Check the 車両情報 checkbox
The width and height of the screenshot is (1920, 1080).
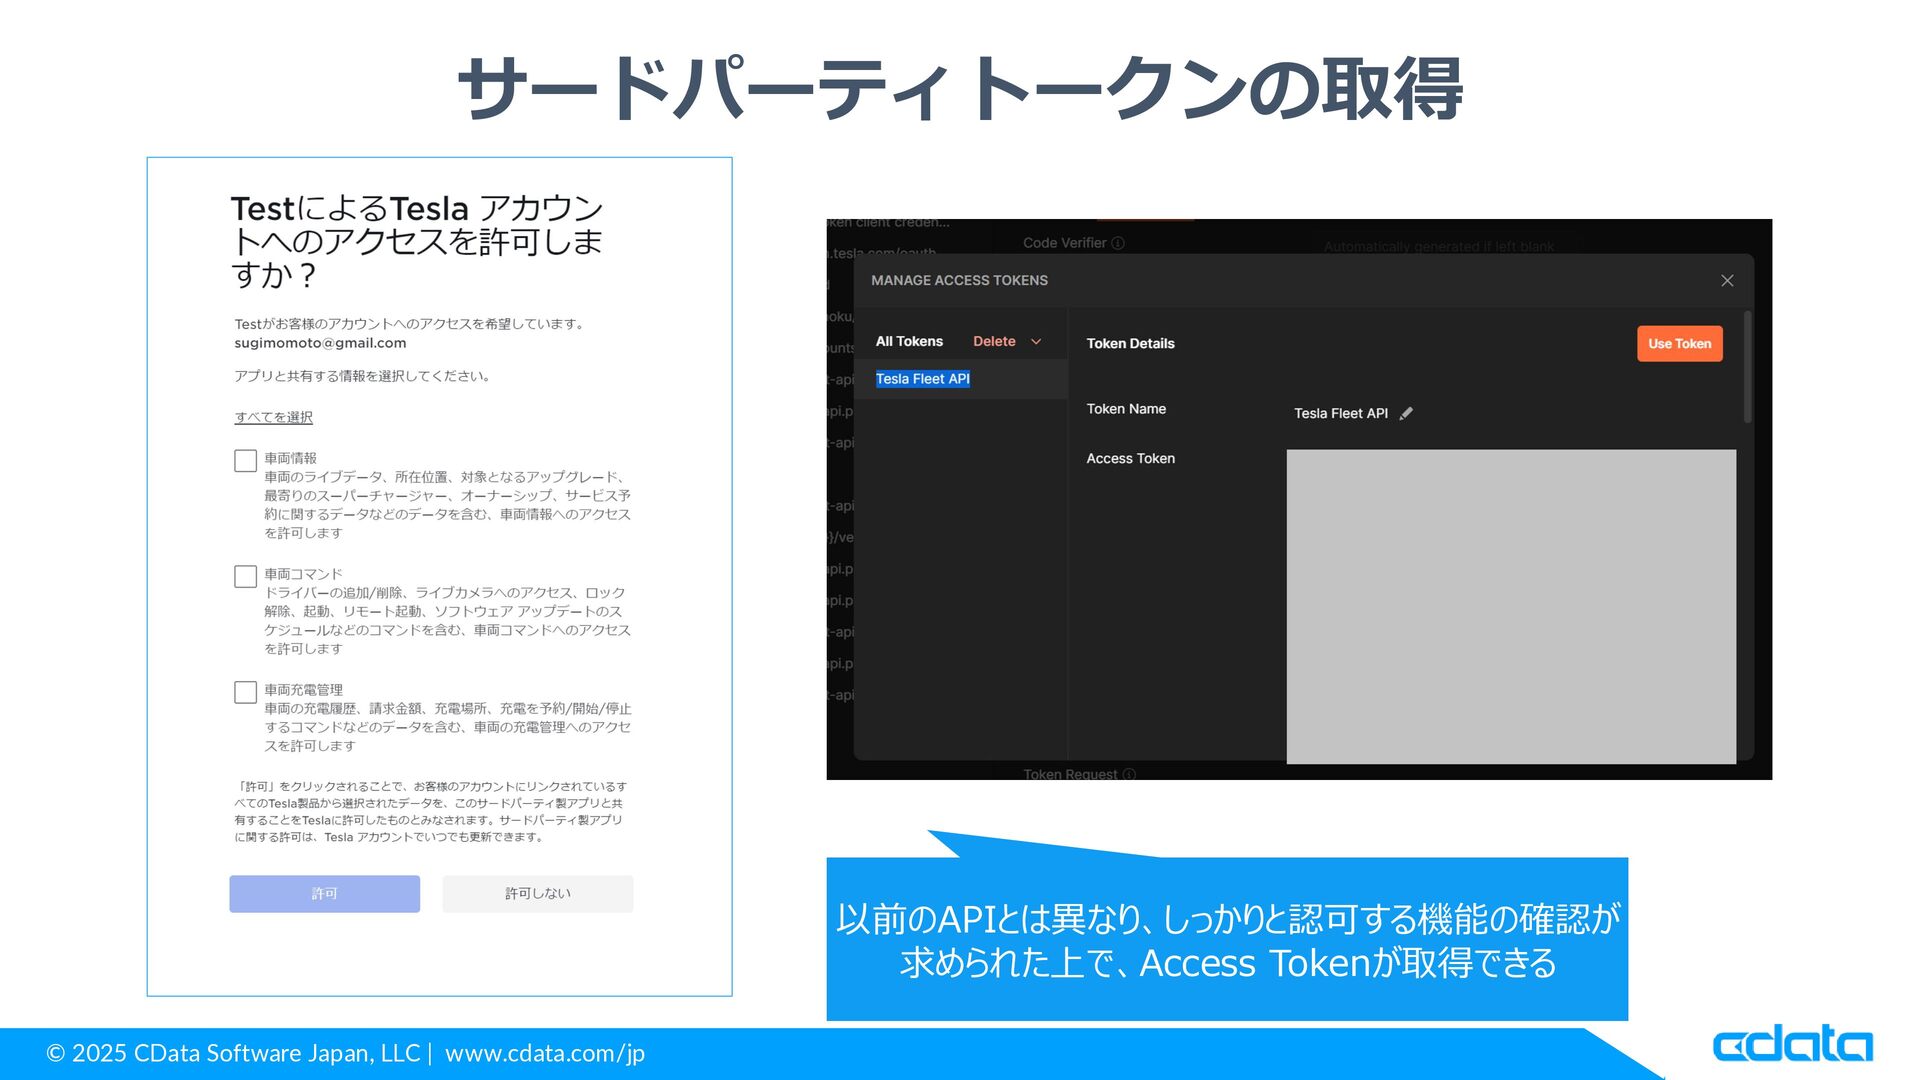point(245,461)
